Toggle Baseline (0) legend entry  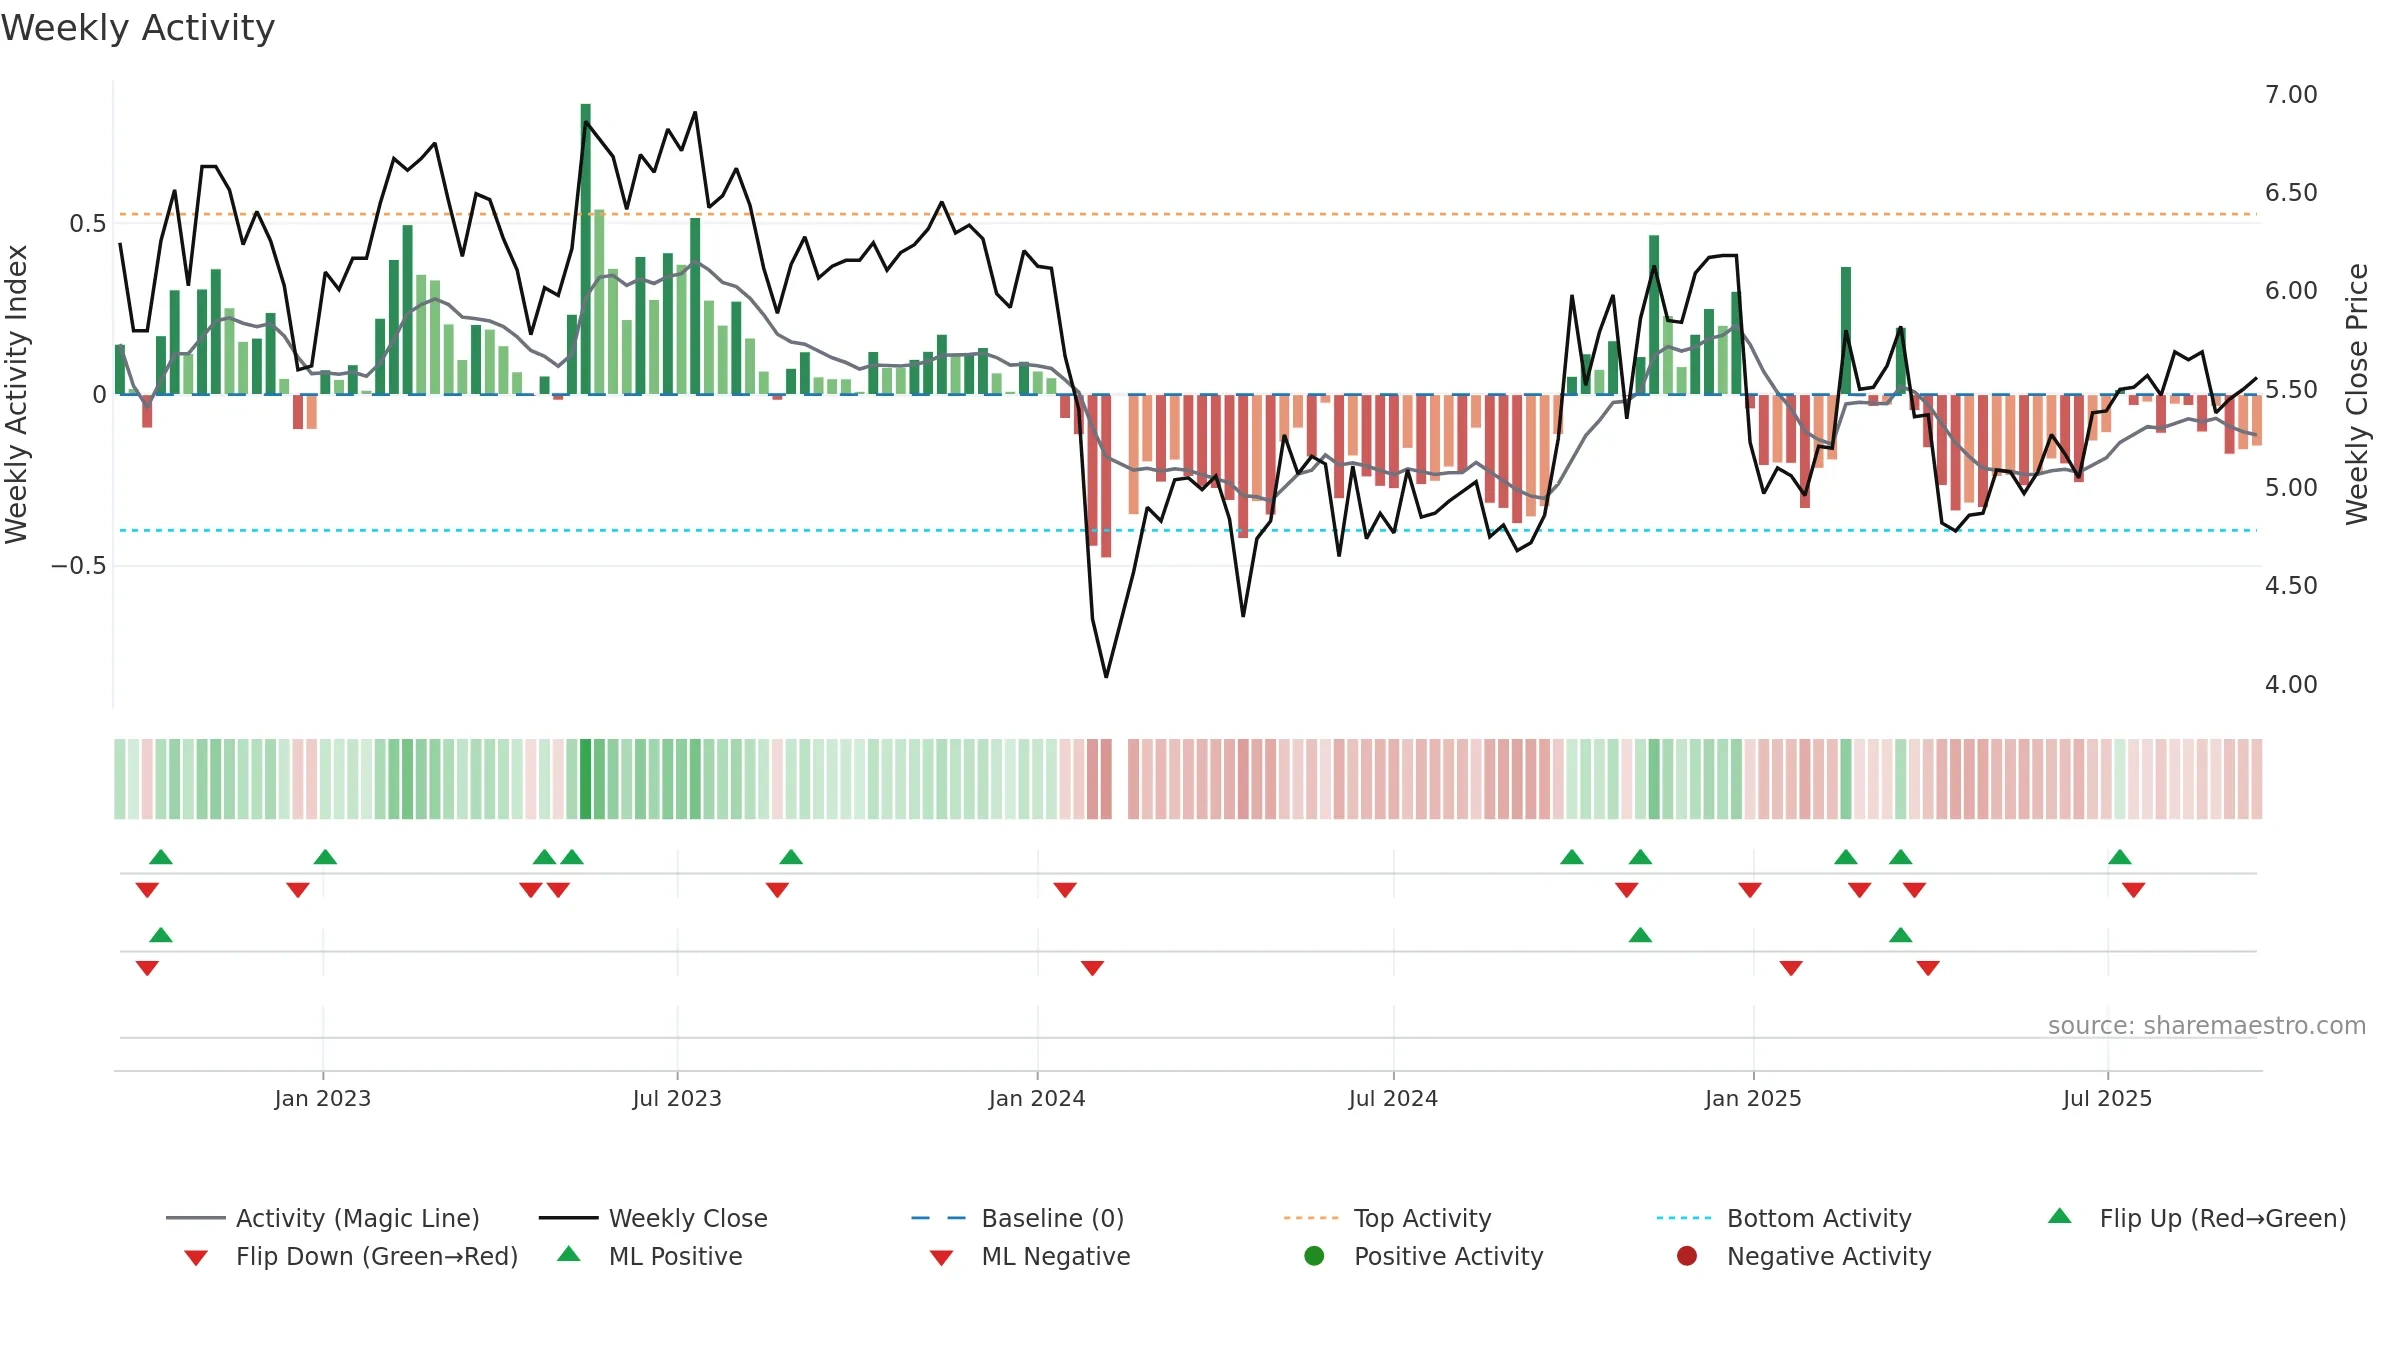[x=1018, y=1218]
